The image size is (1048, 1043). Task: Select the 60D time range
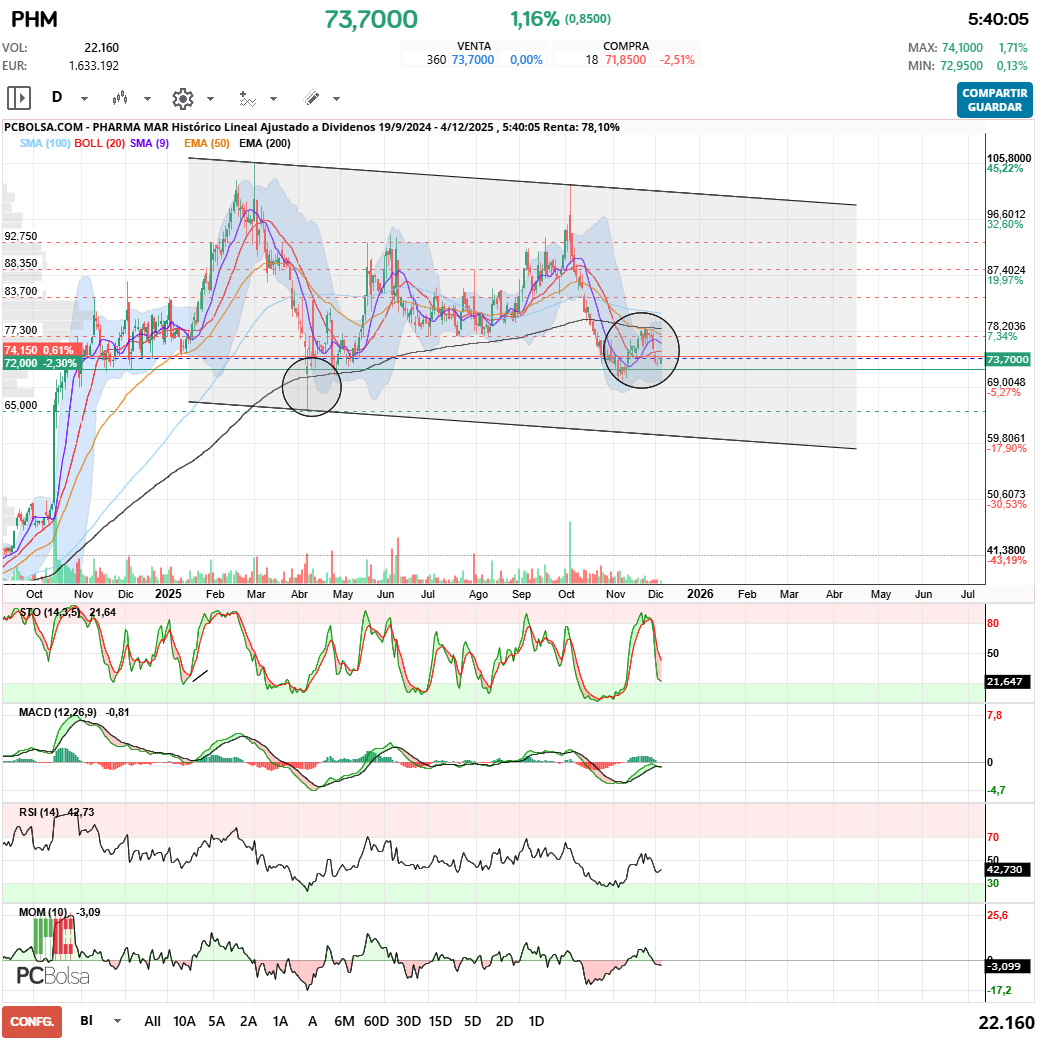[376, 1021]
